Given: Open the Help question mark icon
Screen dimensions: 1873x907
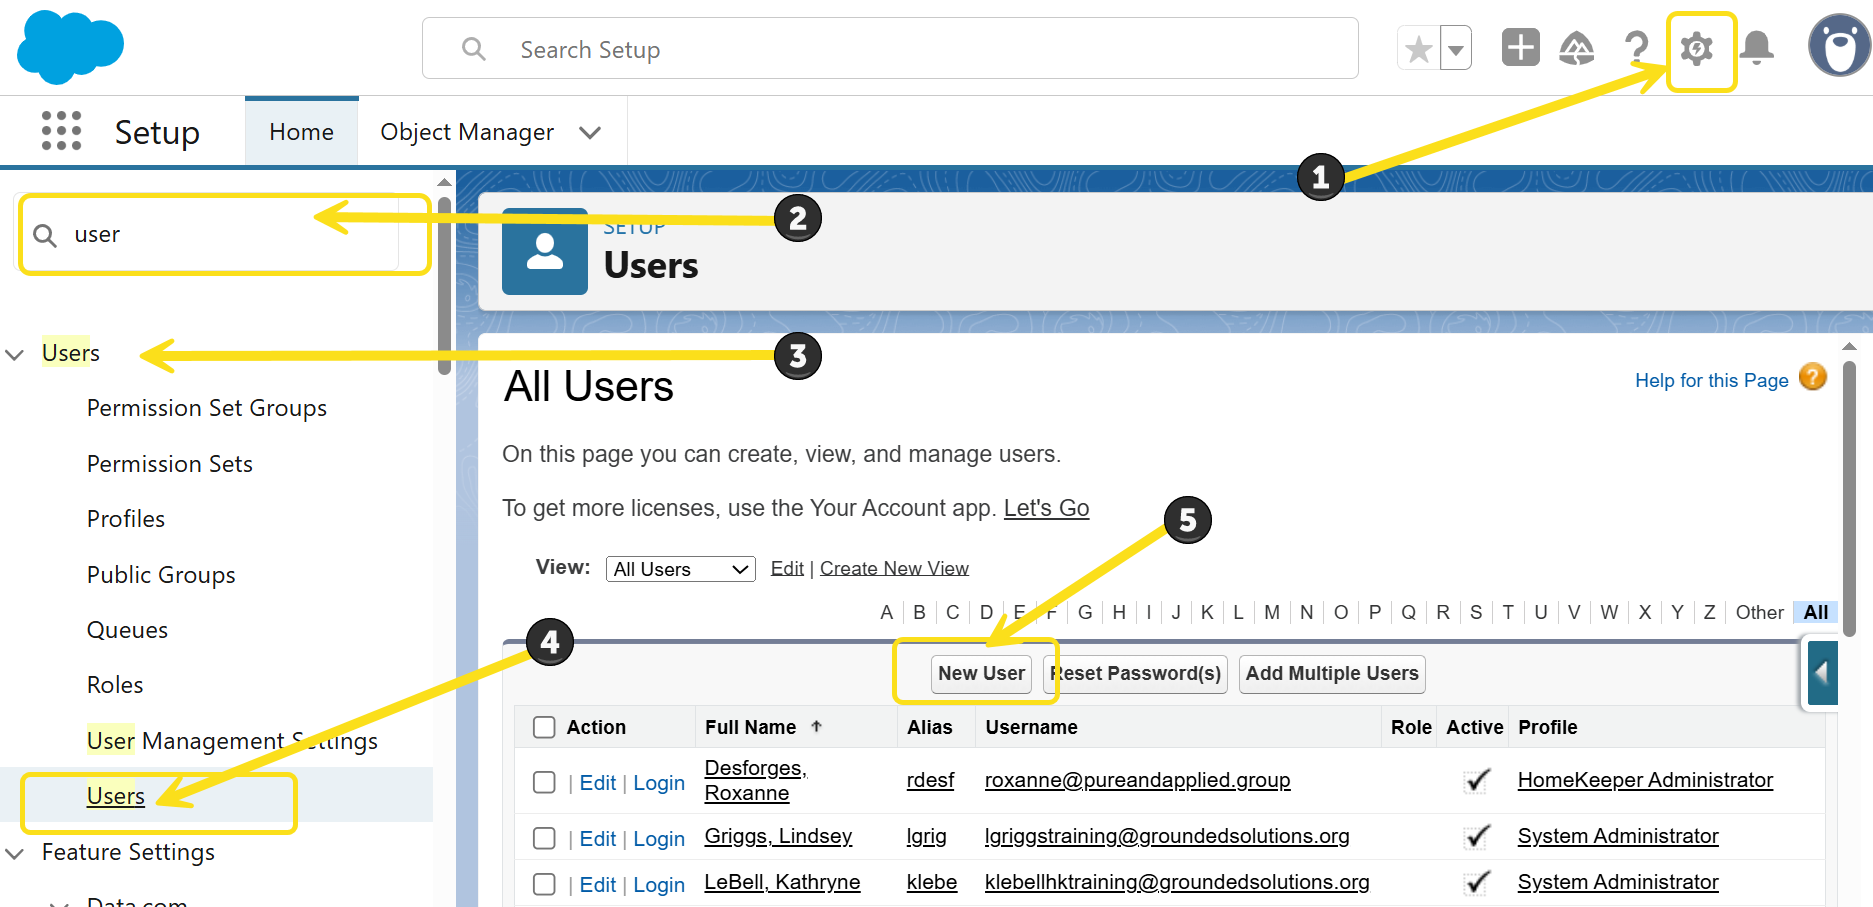Looking at the screenshot, I should (1636, 48).
